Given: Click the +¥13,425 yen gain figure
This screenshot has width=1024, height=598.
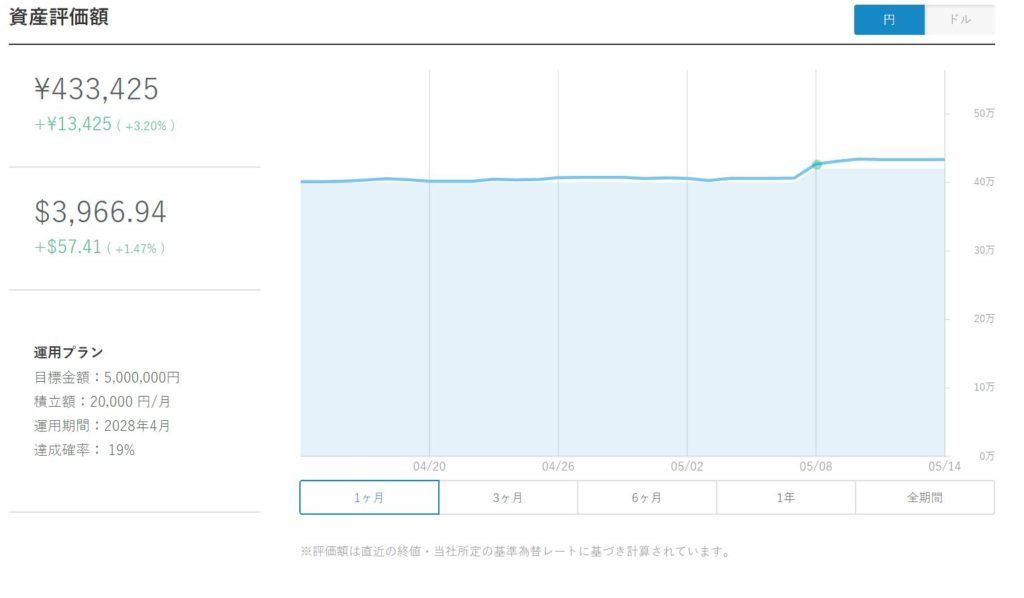Looking at the screenshot, I should (x=73, y=124).
